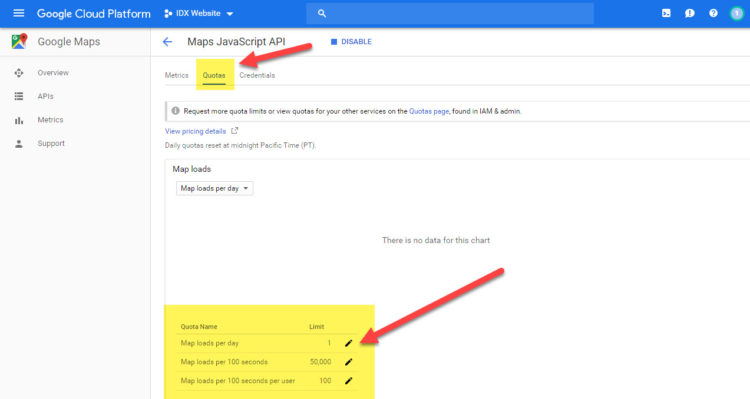This screenshot has width=750, height=399.
Task: Open the hamburger navigation menu
Action: click(19, 13)
